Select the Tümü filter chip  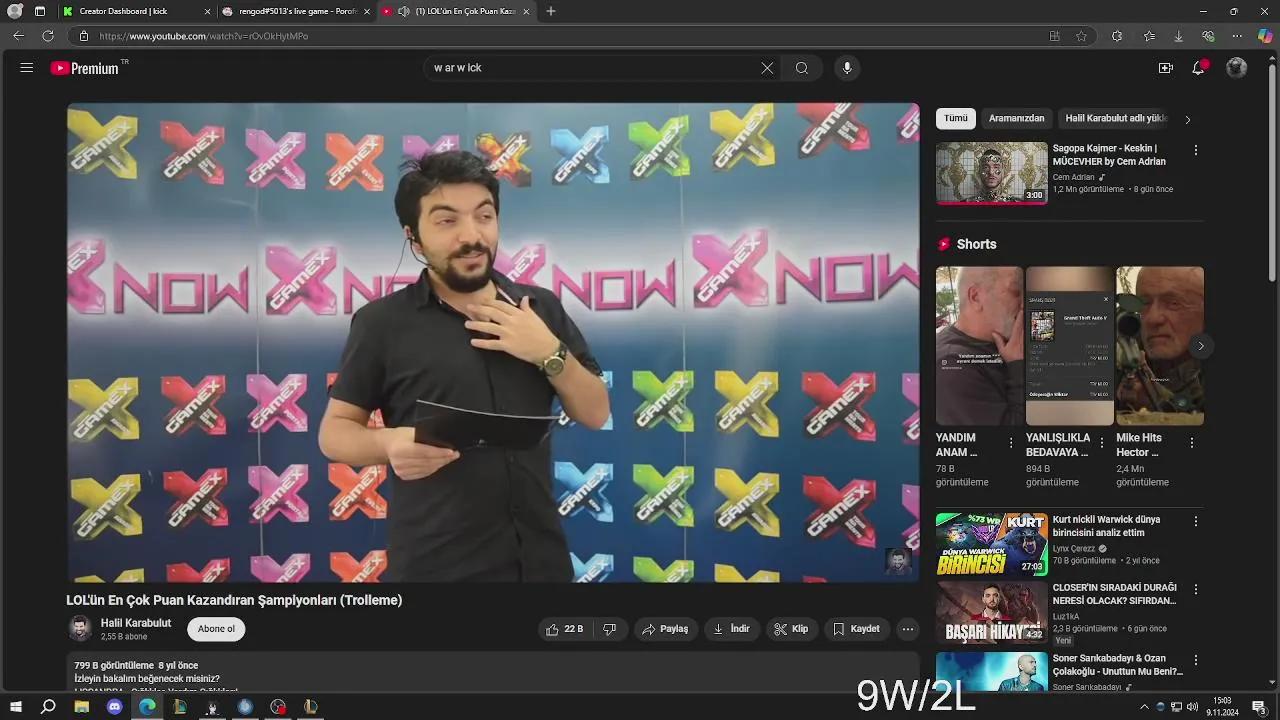[x=956, y=118]
